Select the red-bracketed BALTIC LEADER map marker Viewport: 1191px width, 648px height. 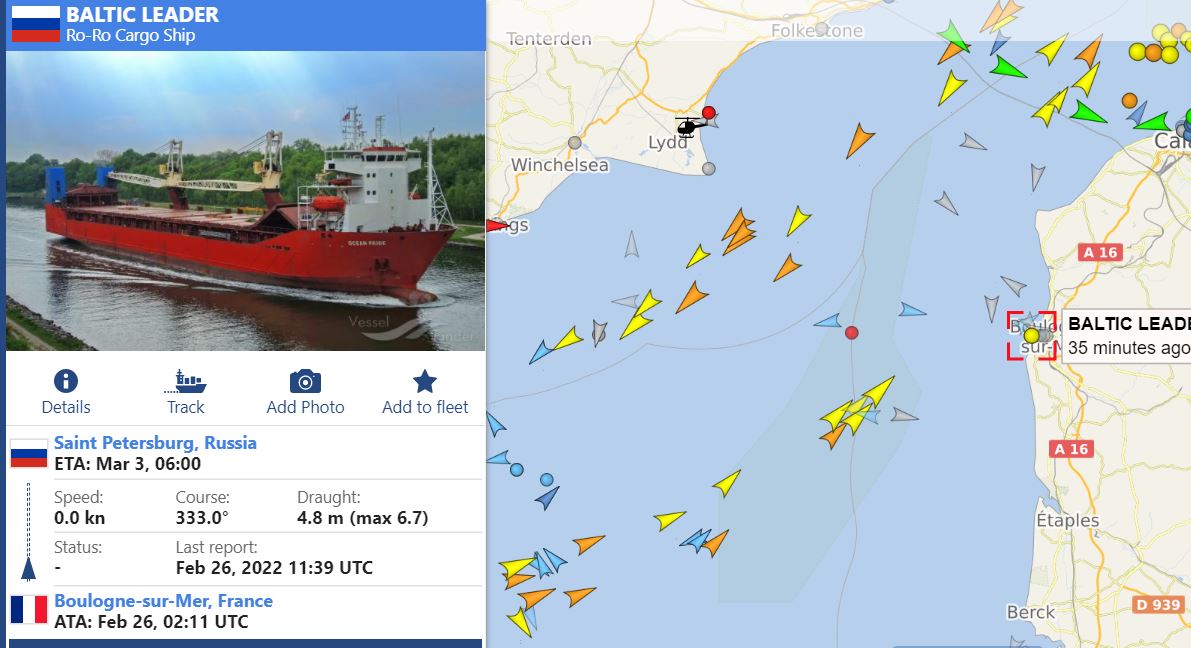[1031, 335]
